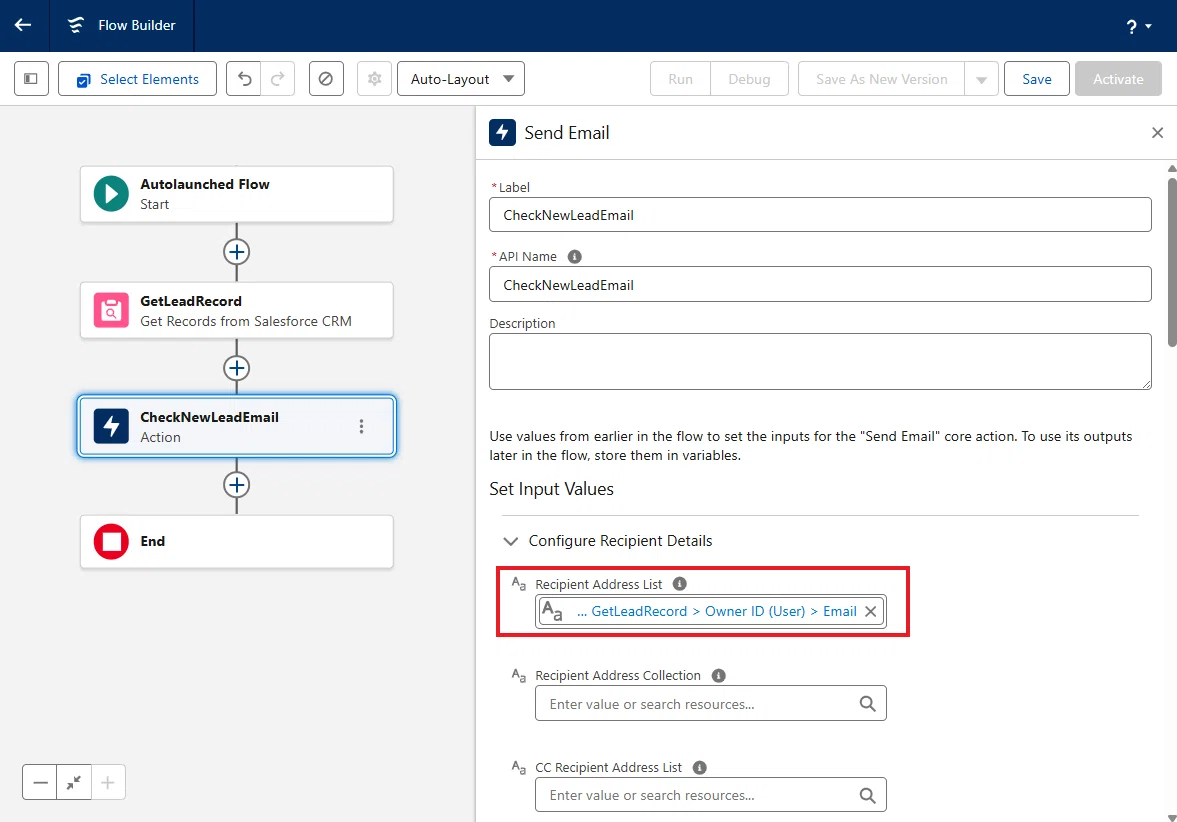The height and width of the screenshot is (822, 1177).
Task: Click the Flow Builder logo icon
Action: [x=76, y=25]
